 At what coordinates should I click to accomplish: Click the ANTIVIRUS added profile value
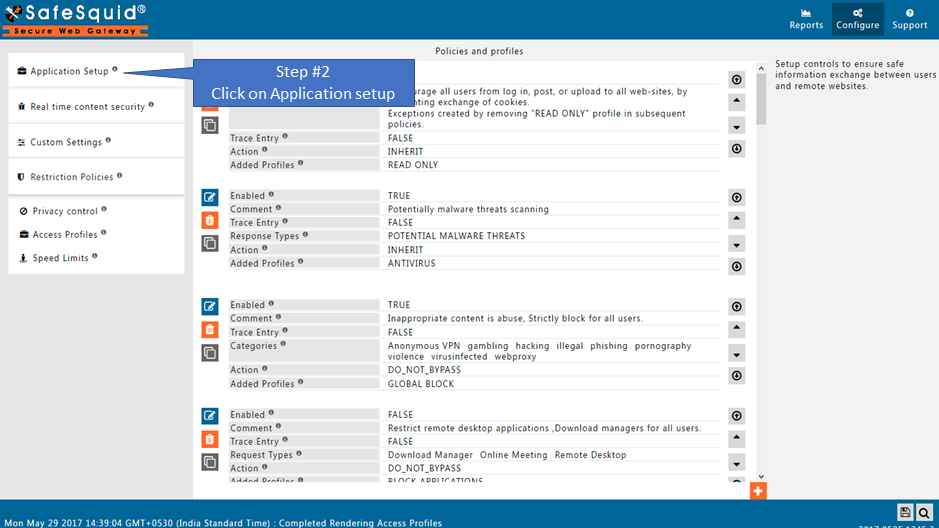[x=411, y=263]
